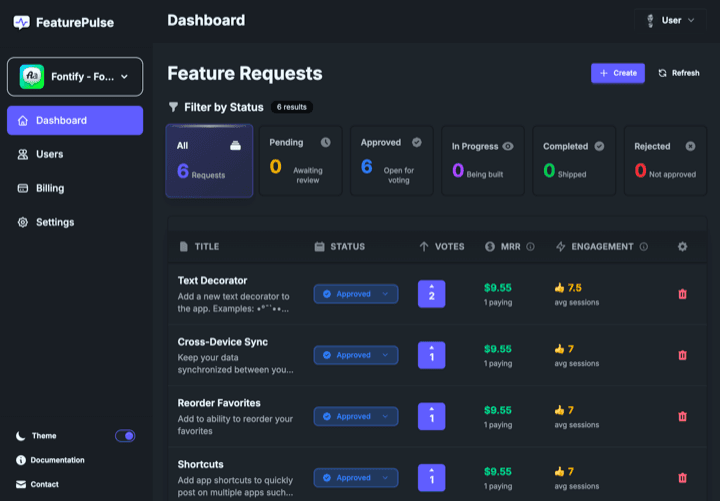Open status dropdown for Cross-Device Sync
The height and width of the screenshot is (501, 720).
click(356, 355)
